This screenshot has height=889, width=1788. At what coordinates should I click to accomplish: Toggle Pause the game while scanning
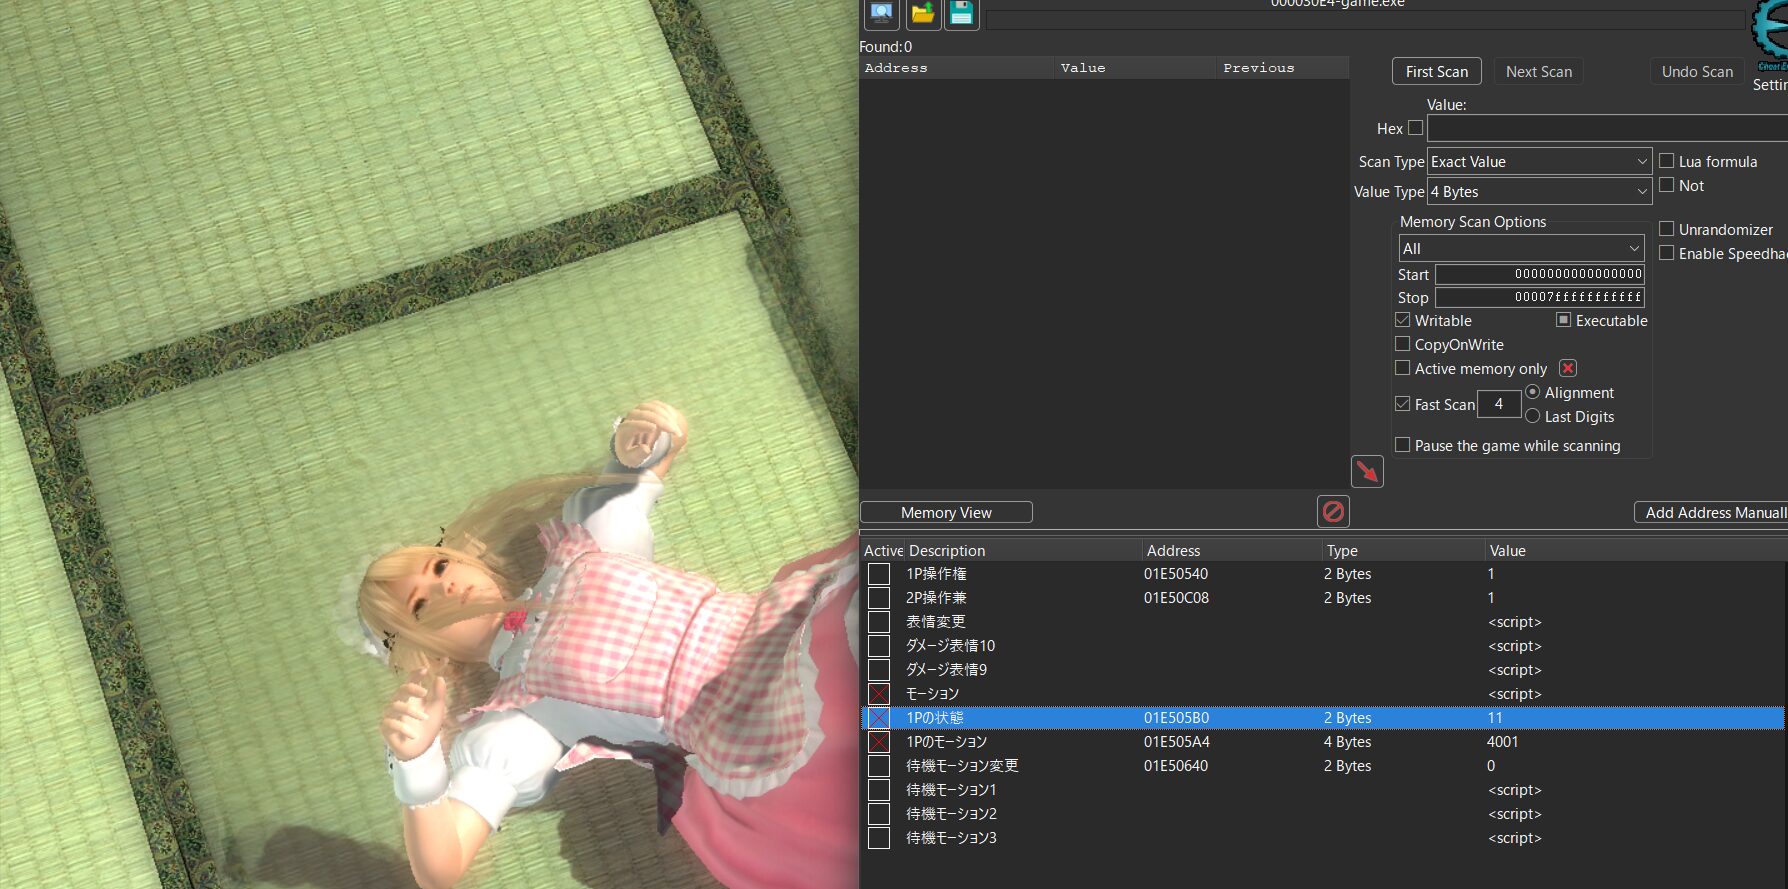tap(1403, 445)
